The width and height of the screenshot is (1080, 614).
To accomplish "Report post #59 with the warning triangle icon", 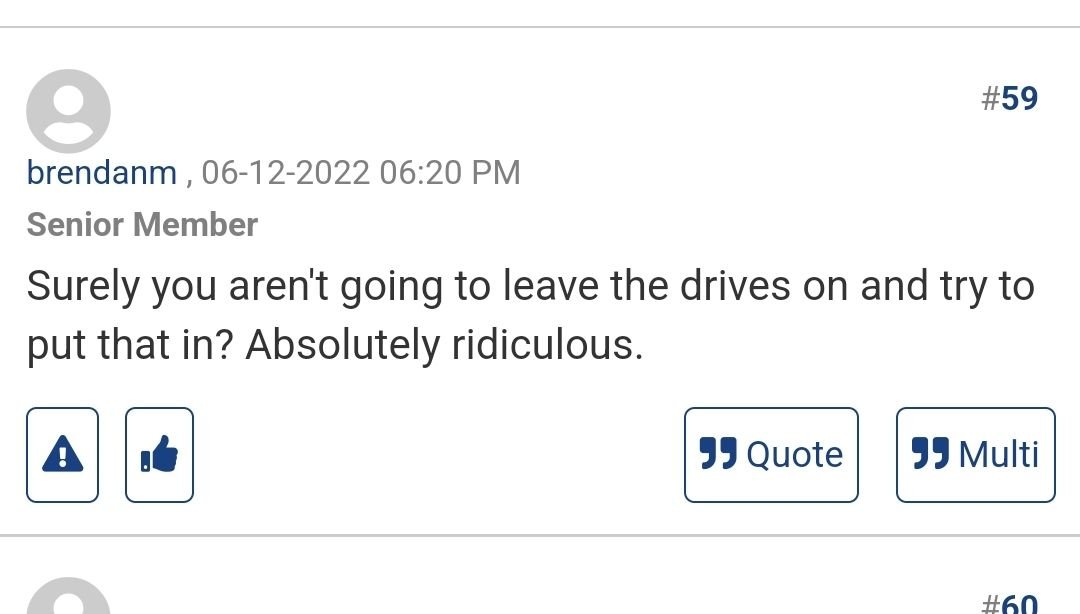I will (x=62, y=455).
